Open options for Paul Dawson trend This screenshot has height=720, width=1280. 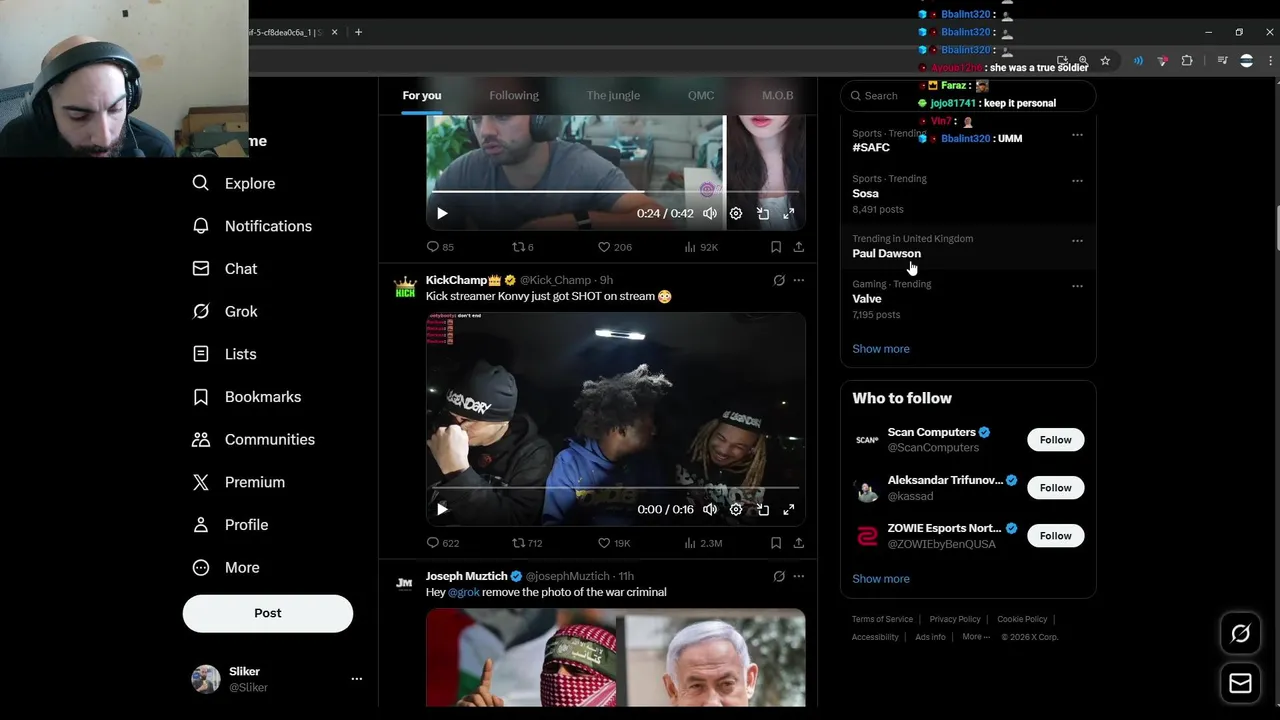point(1077,241)
